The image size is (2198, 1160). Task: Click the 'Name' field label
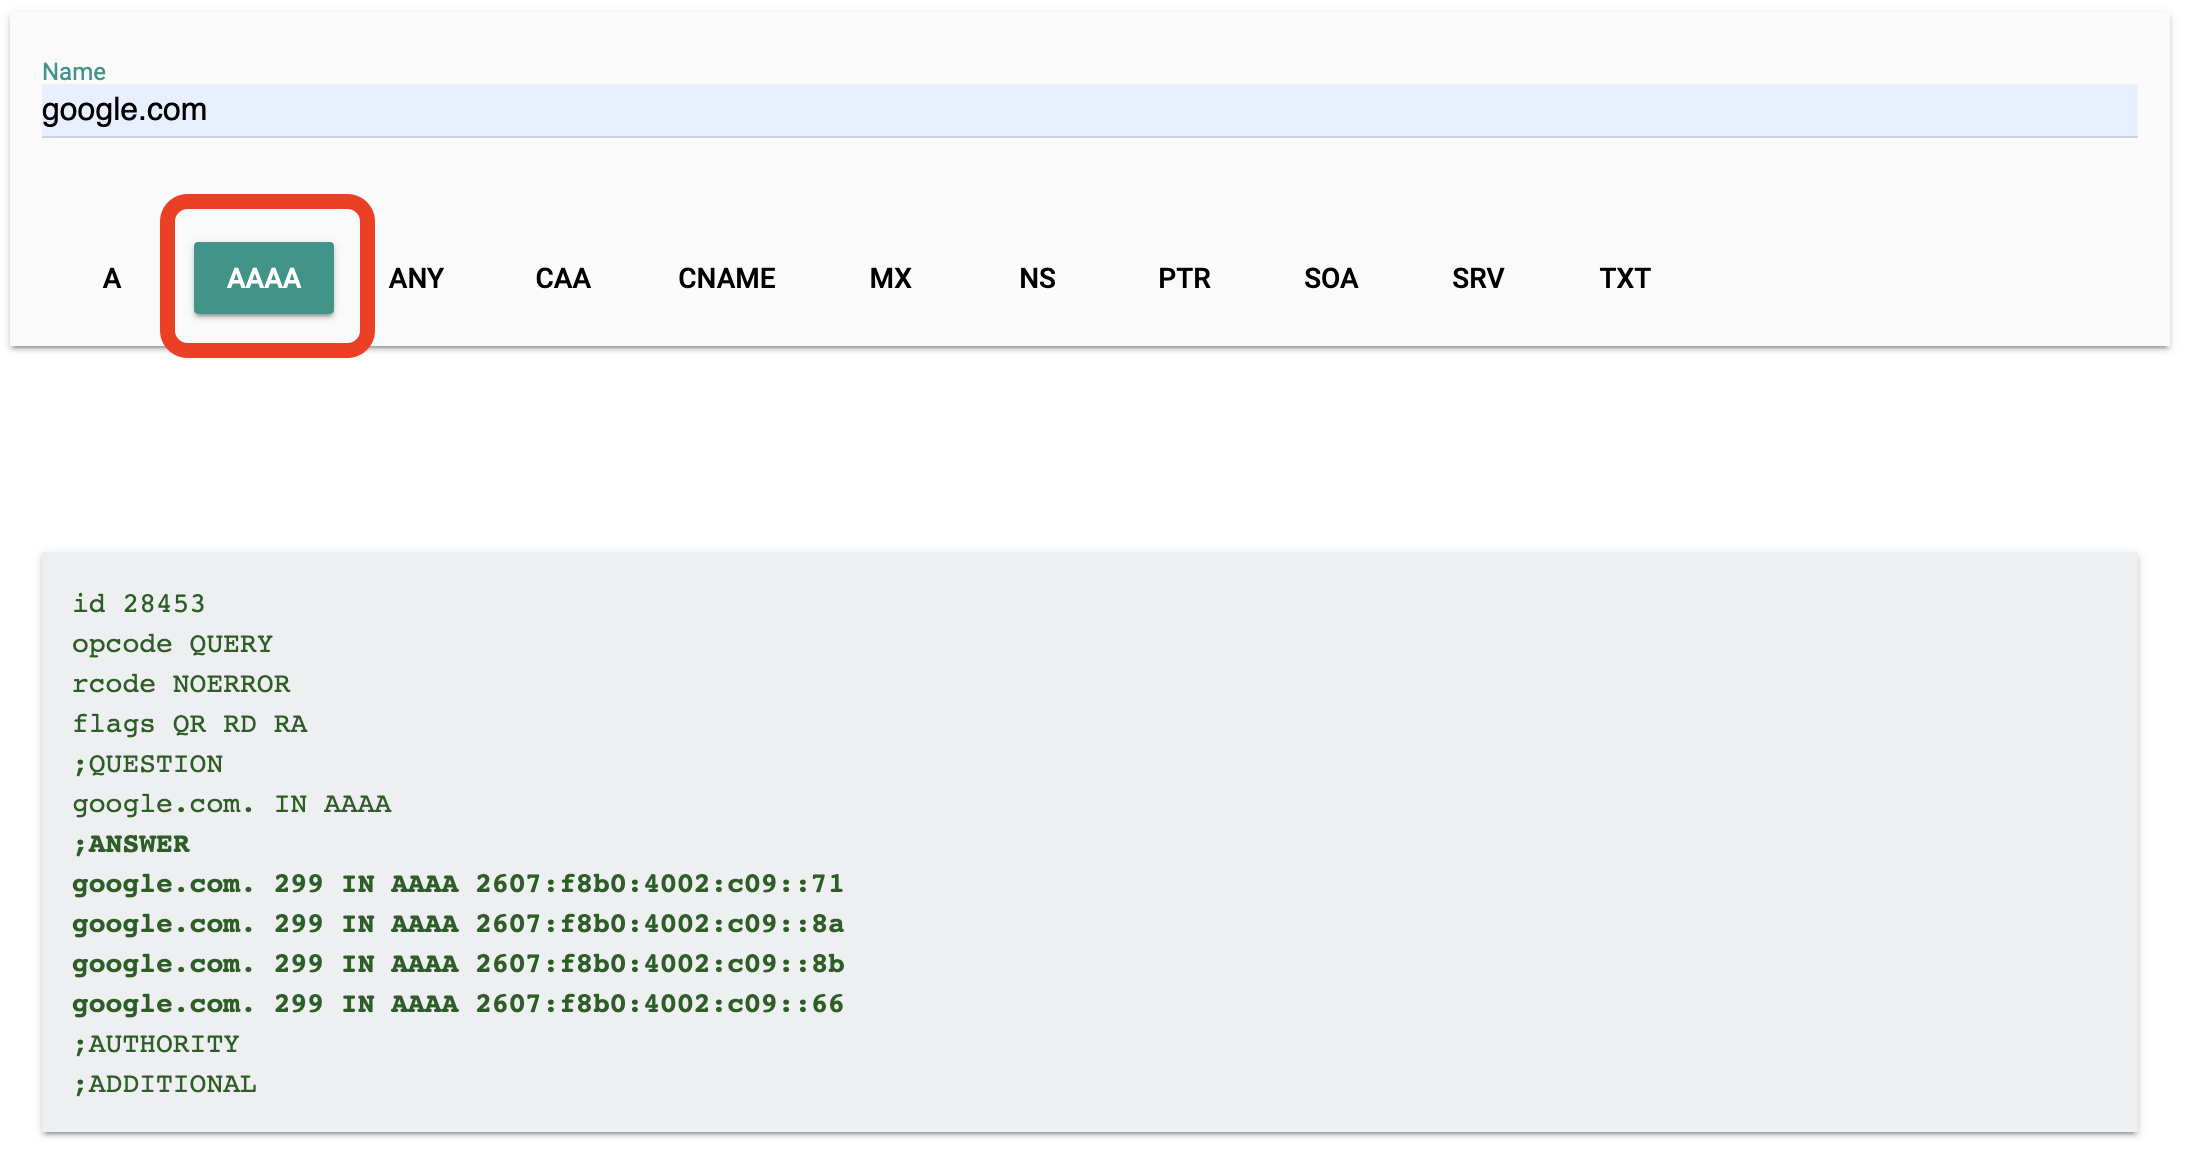click(74, 72)
